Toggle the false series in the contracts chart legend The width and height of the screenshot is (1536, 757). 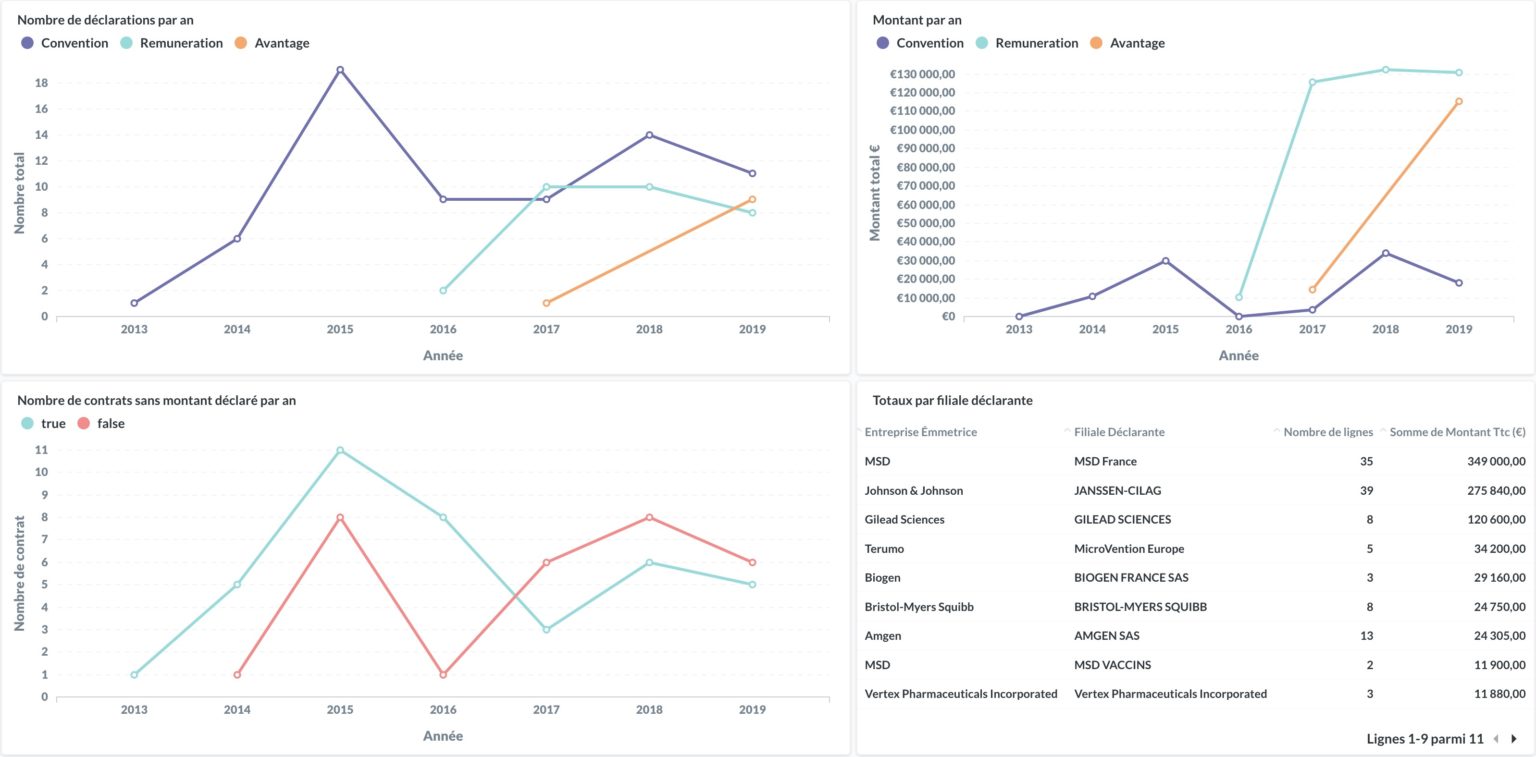[x=100, y=423]
